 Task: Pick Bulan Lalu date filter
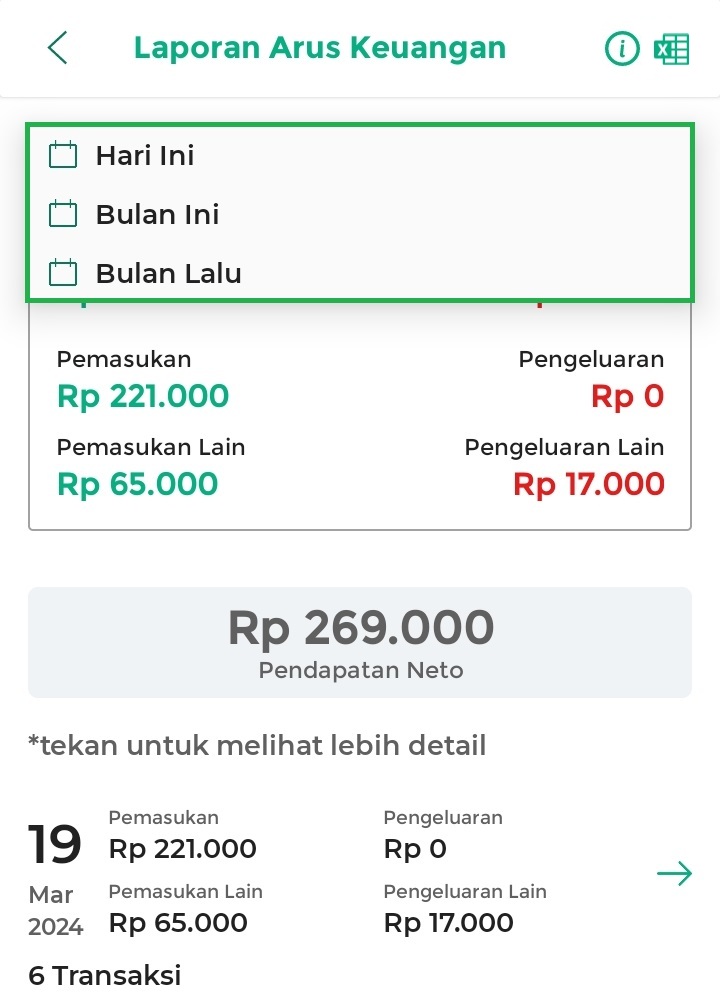(168, 273)
